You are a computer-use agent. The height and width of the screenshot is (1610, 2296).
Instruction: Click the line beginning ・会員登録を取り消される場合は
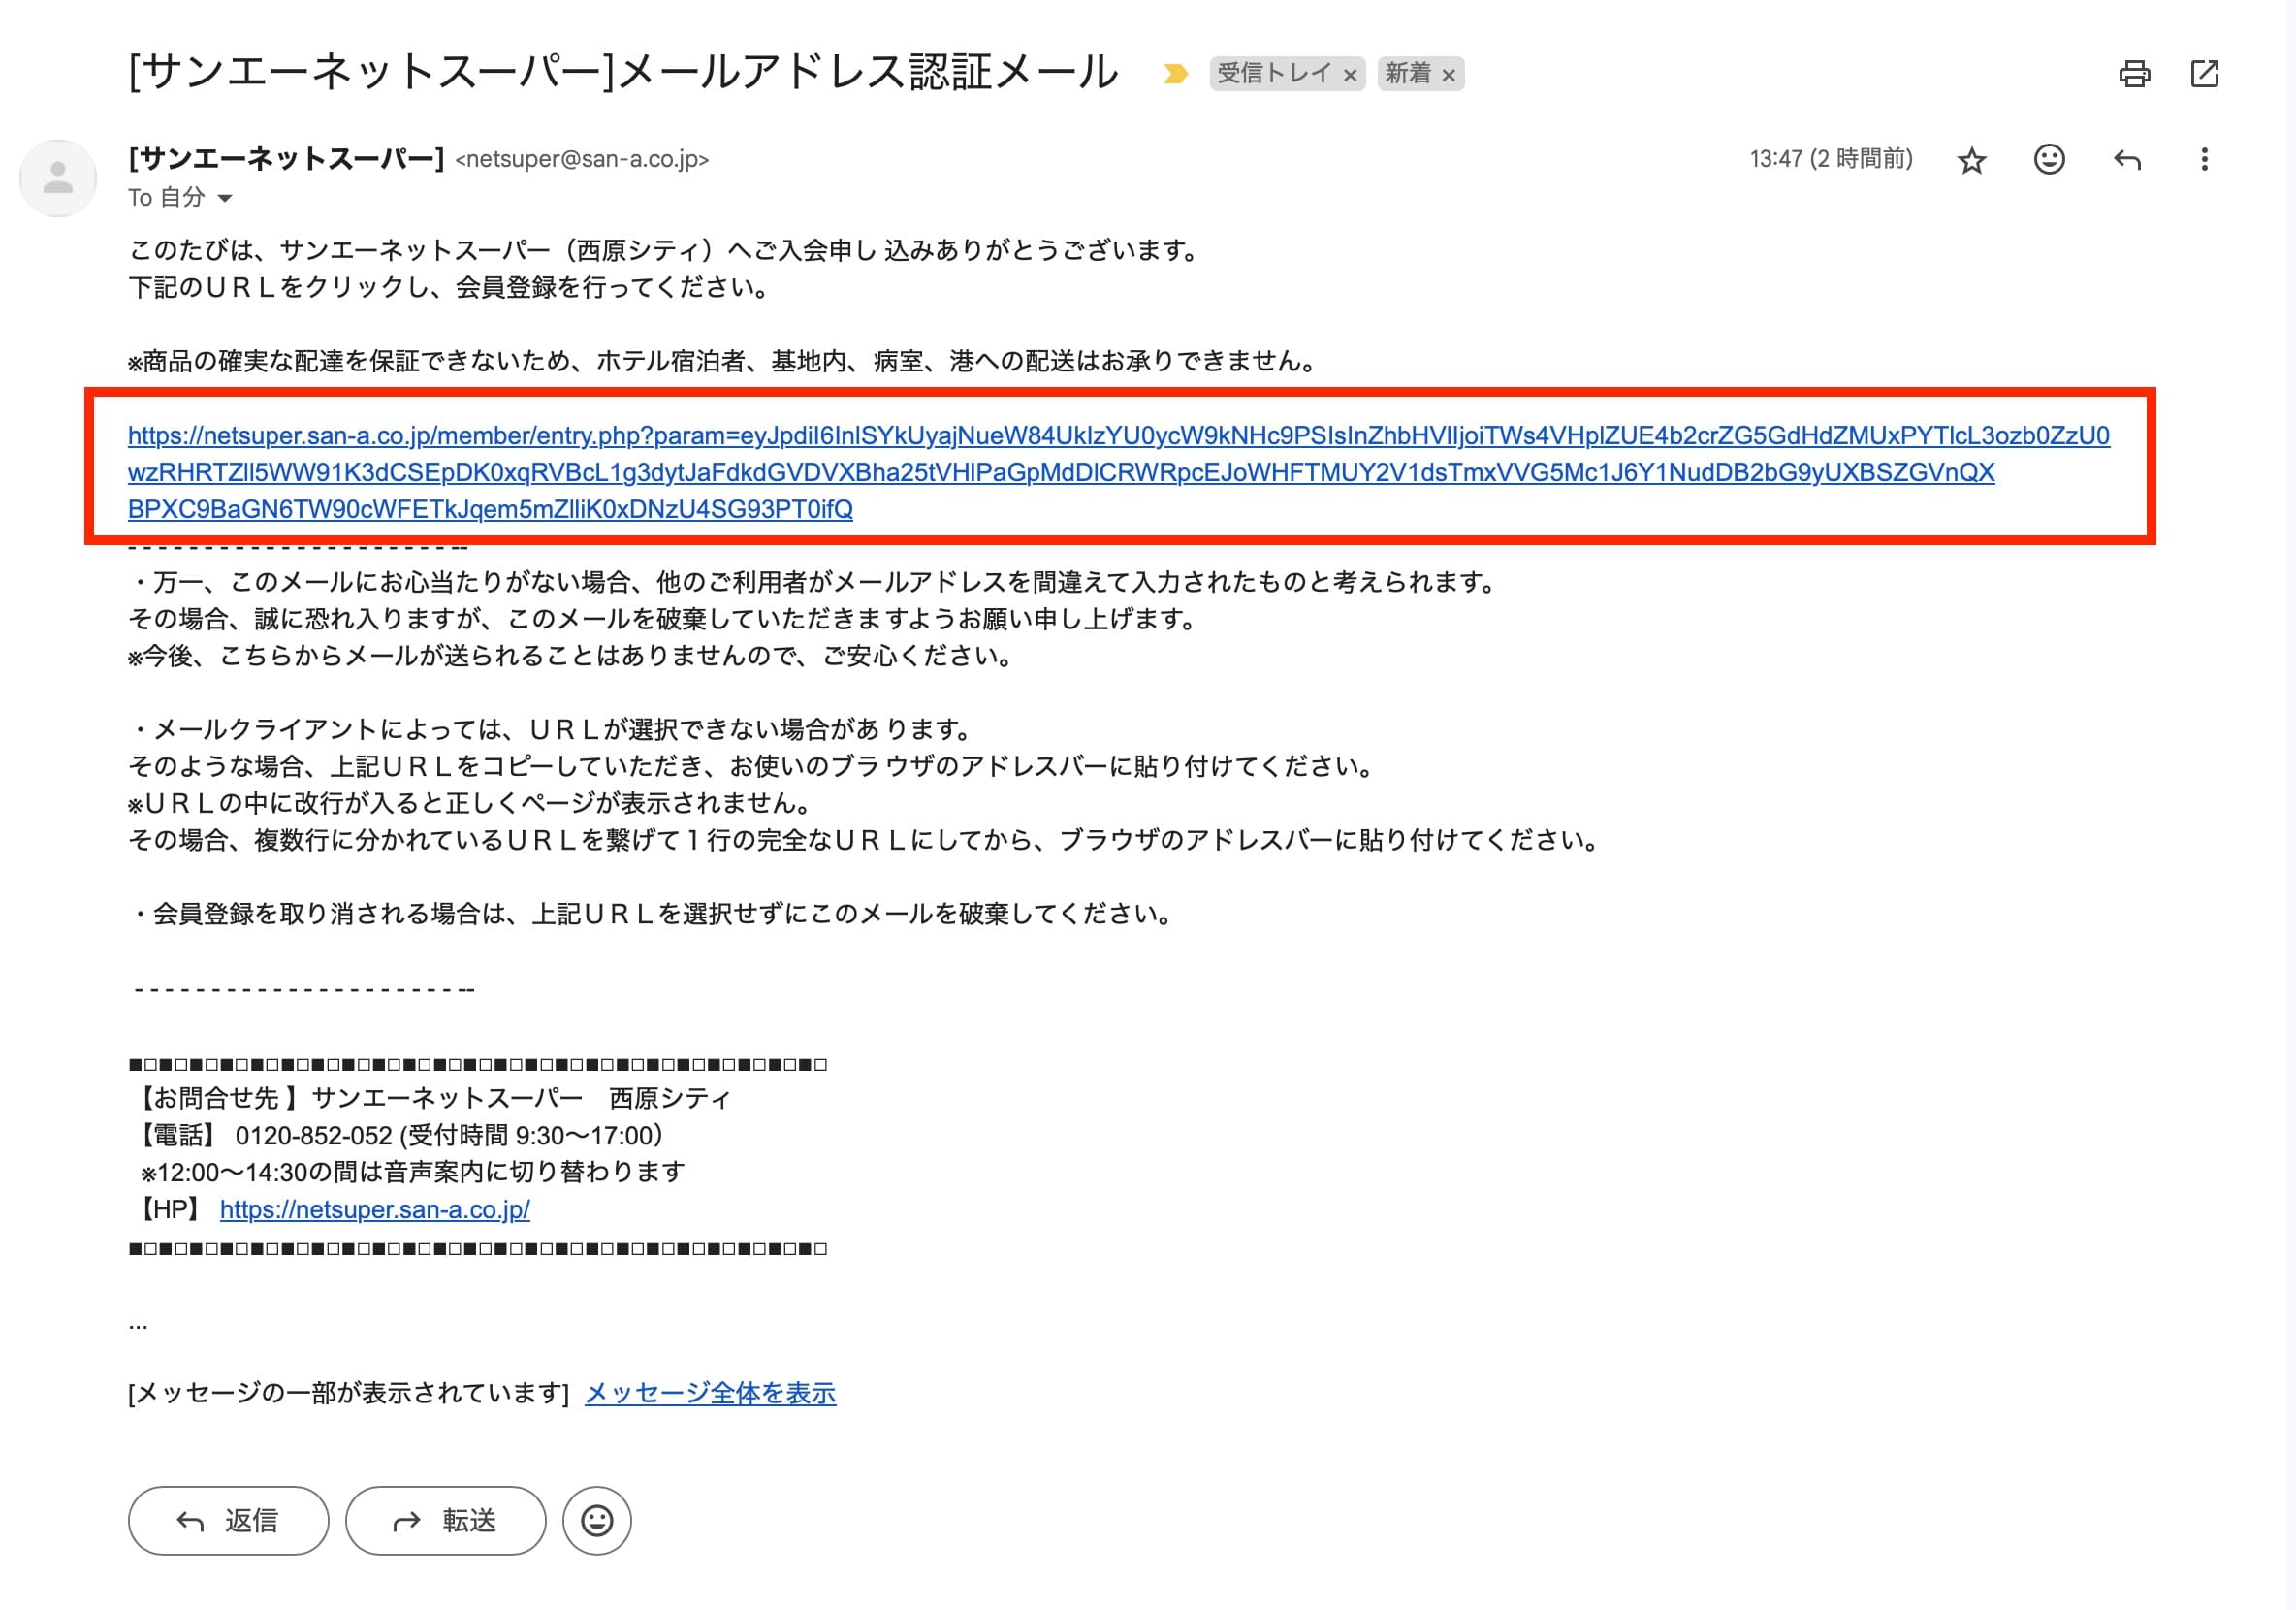point(651,914)
